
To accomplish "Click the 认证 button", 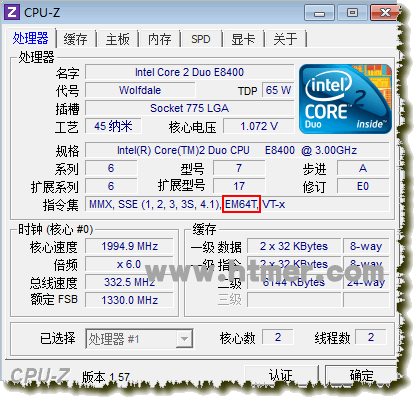I will click(281, 375).
